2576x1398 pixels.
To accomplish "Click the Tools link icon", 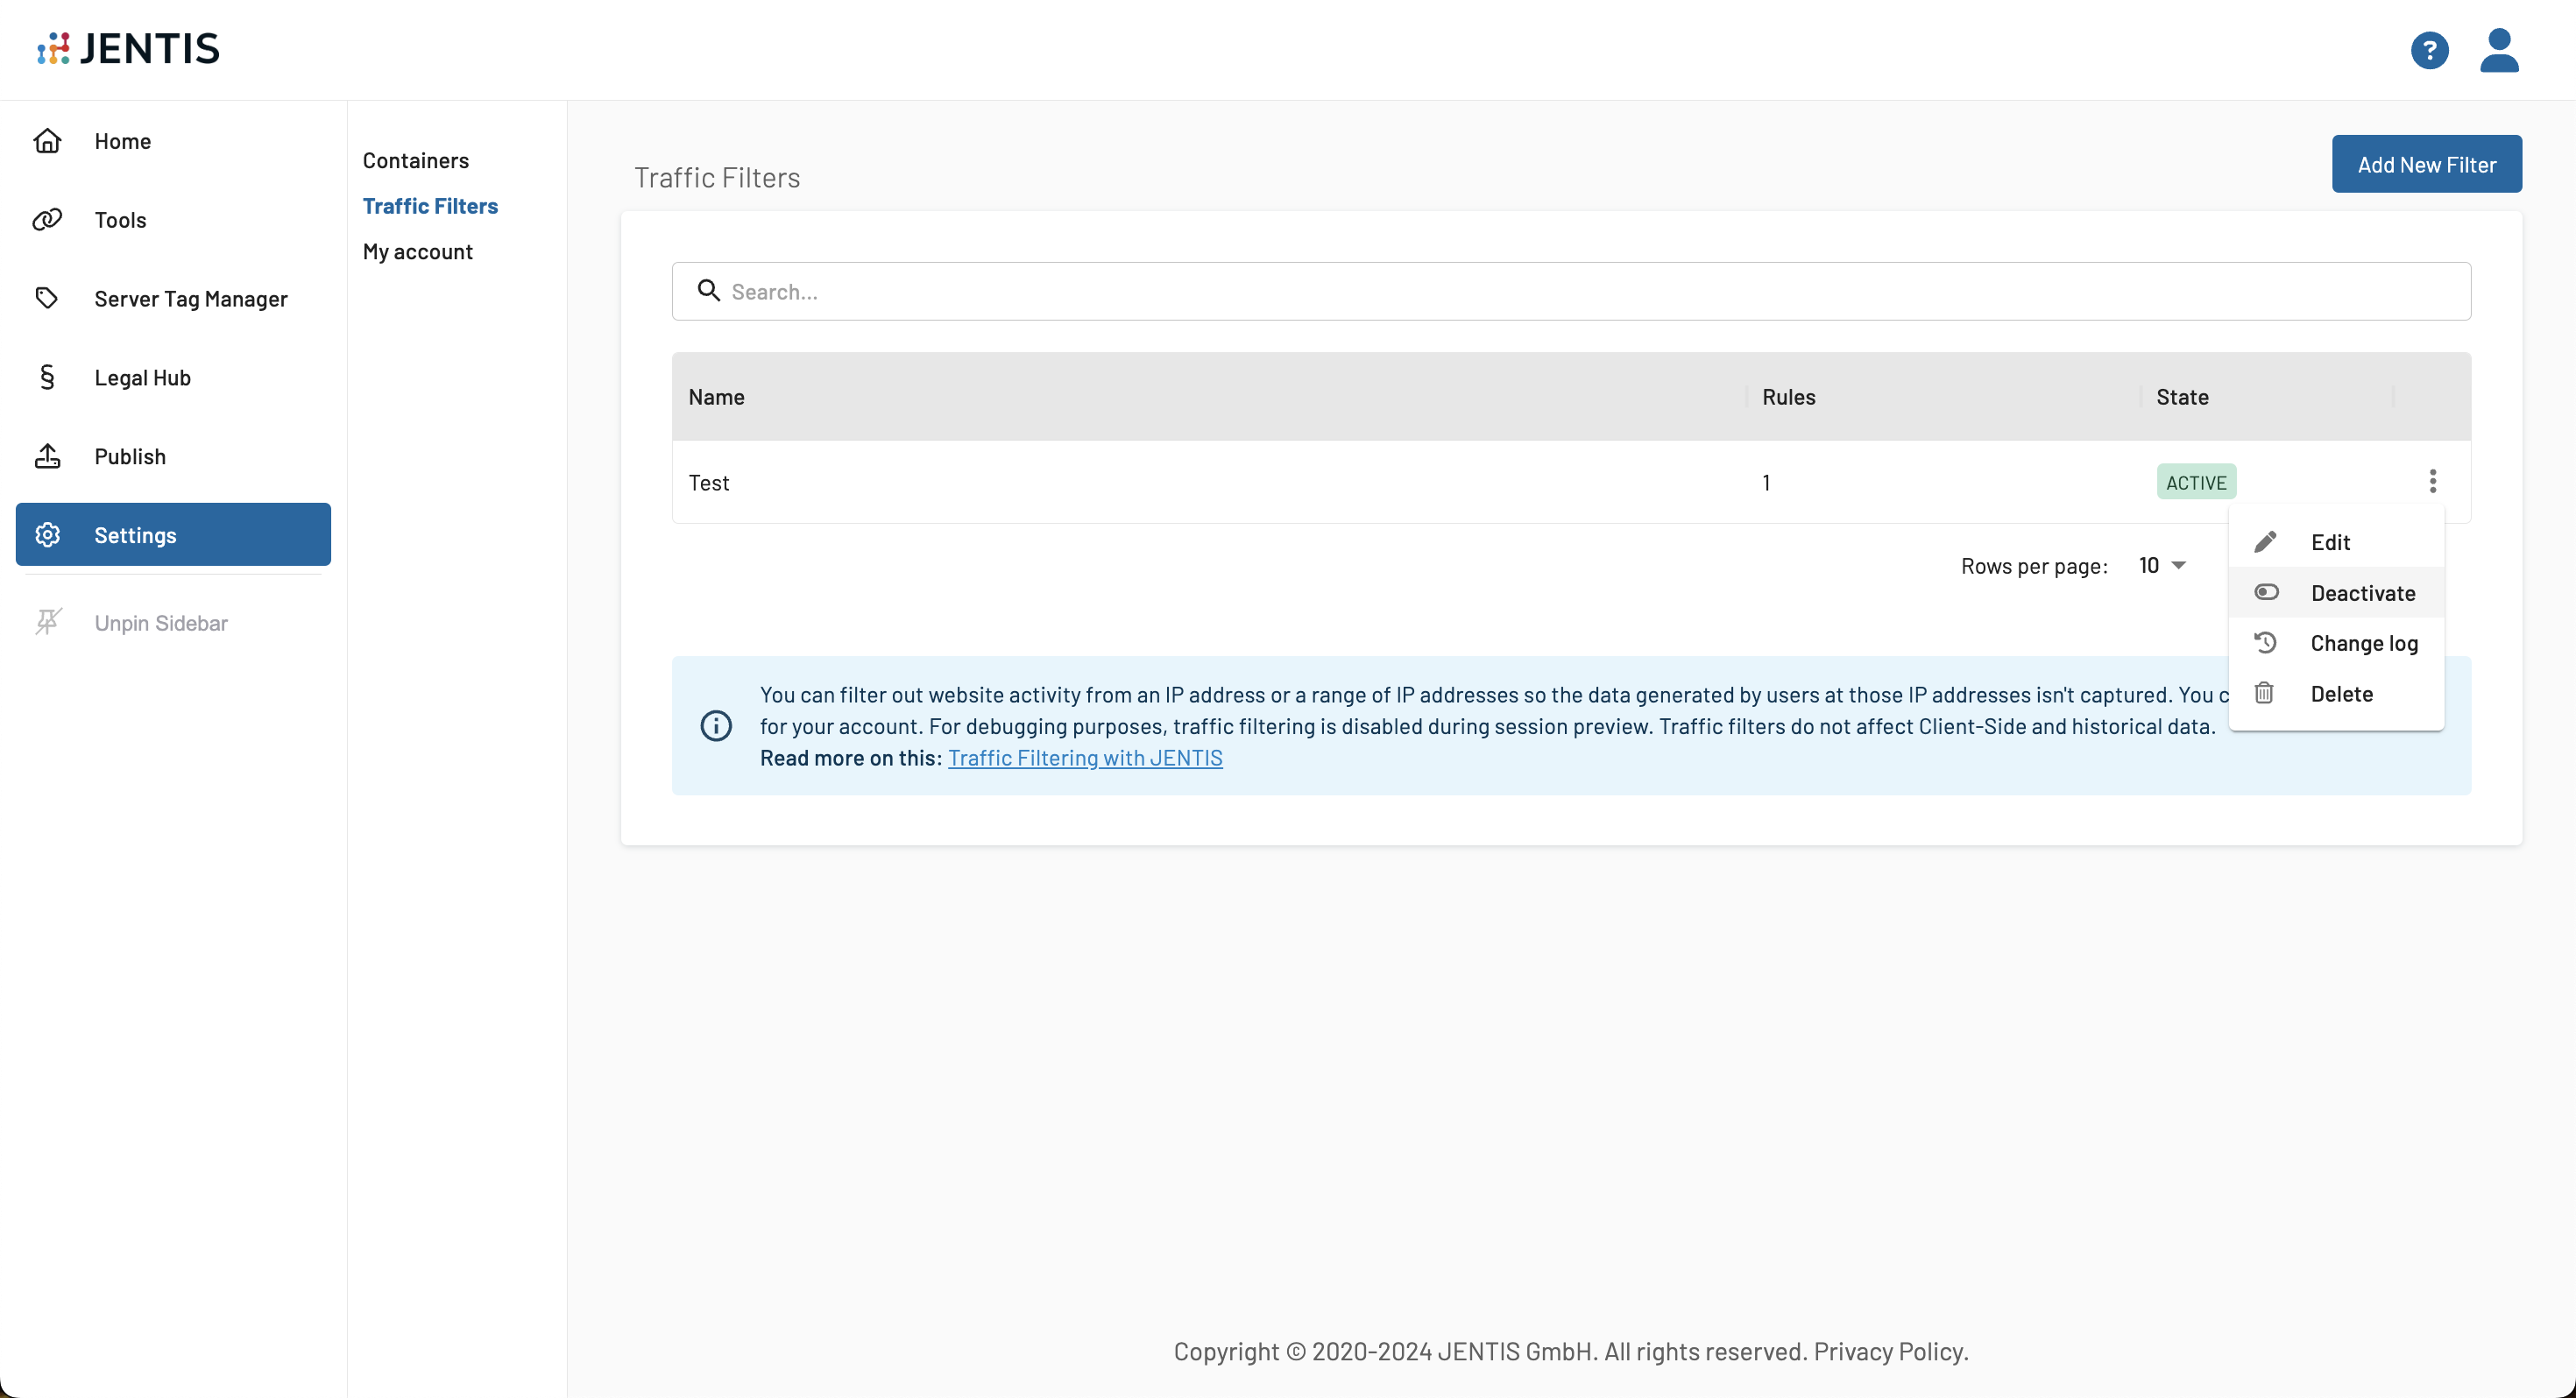I will (x=48, y=220).
